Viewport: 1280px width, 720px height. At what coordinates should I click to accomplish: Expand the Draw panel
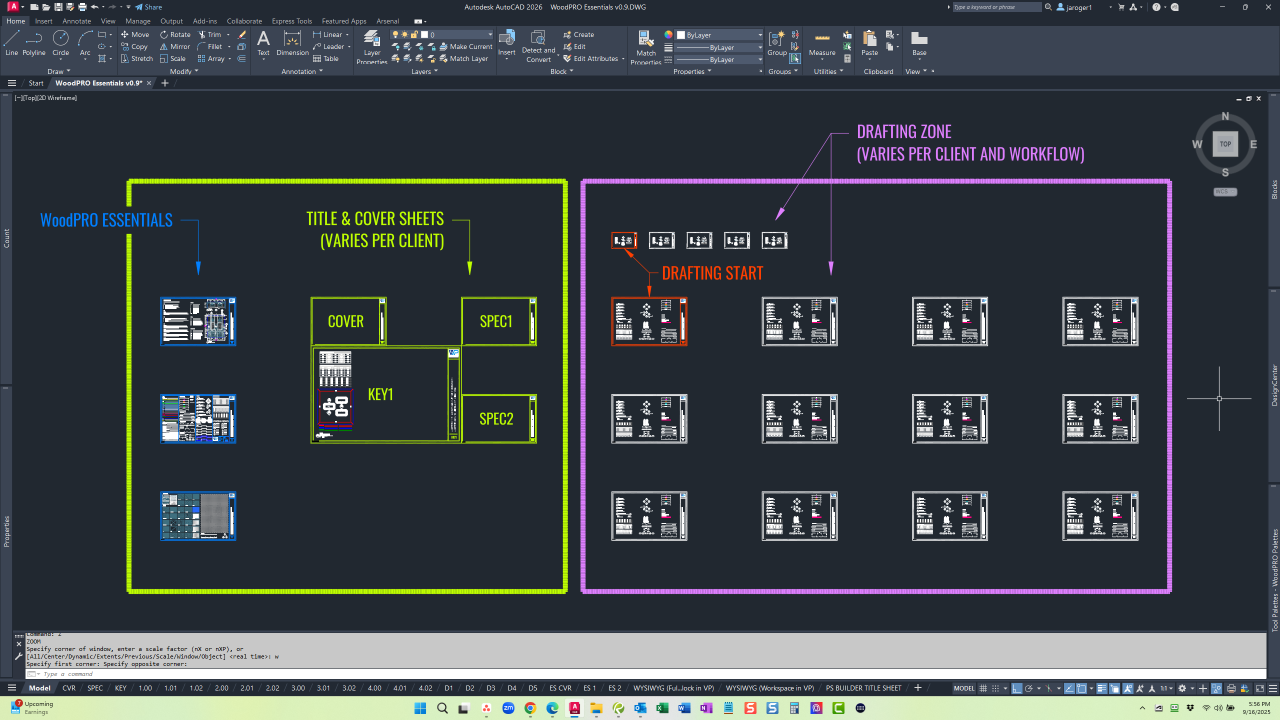coord(58,71)
